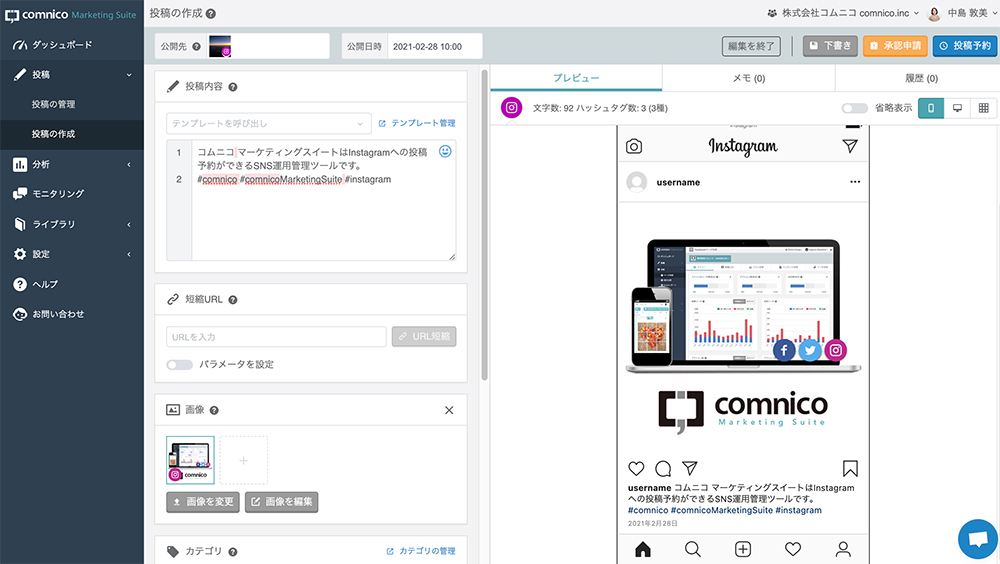Click the 画像を変更 button

pos(203,502)
